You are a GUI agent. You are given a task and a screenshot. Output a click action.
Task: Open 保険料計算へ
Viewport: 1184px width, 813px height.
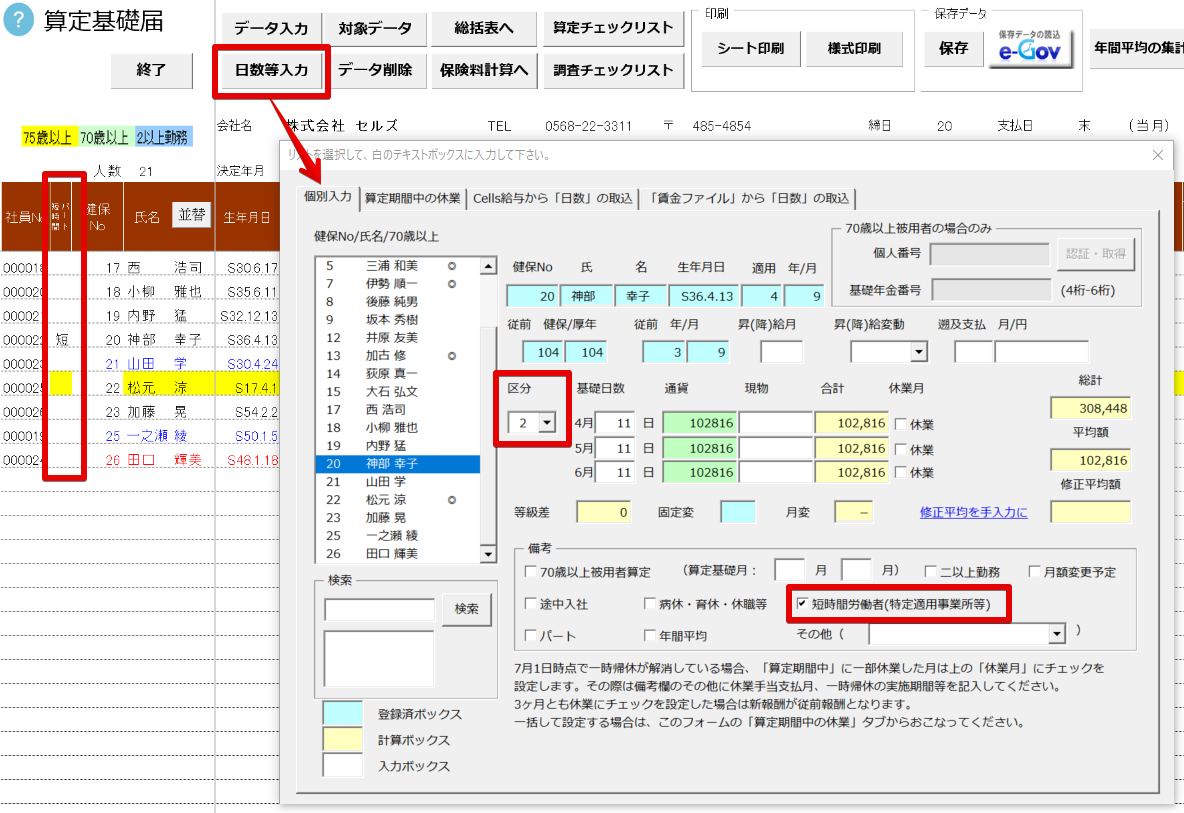(x=483, y=70)
